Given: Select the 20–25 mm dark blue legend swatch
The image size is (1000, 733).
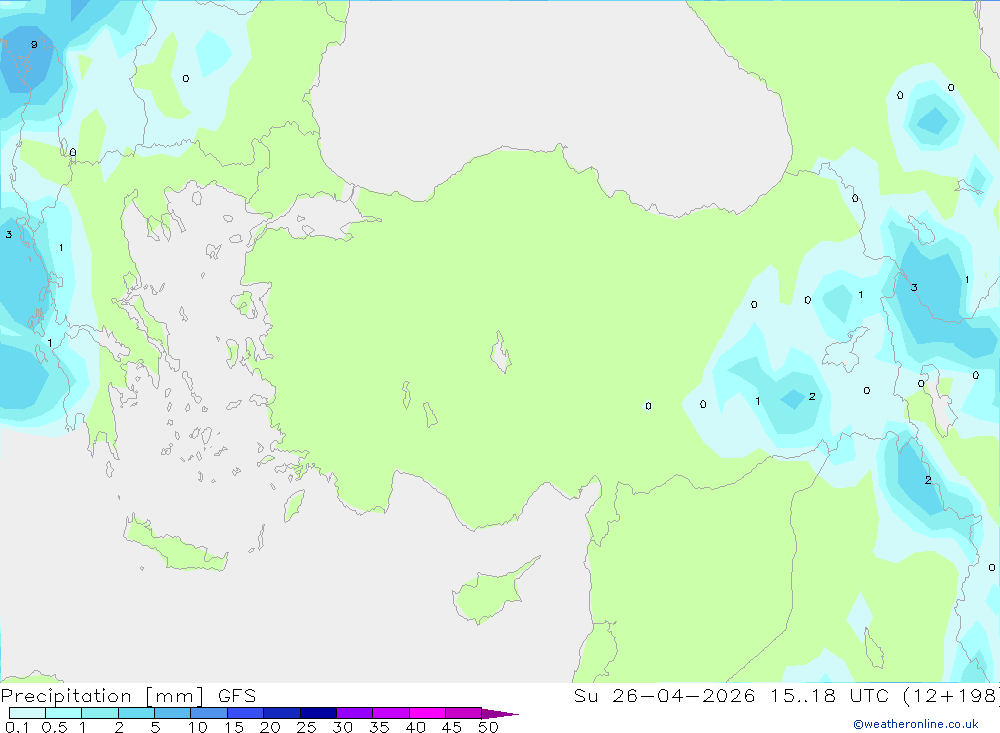Looking at the screenshot, I should (281, 713).
